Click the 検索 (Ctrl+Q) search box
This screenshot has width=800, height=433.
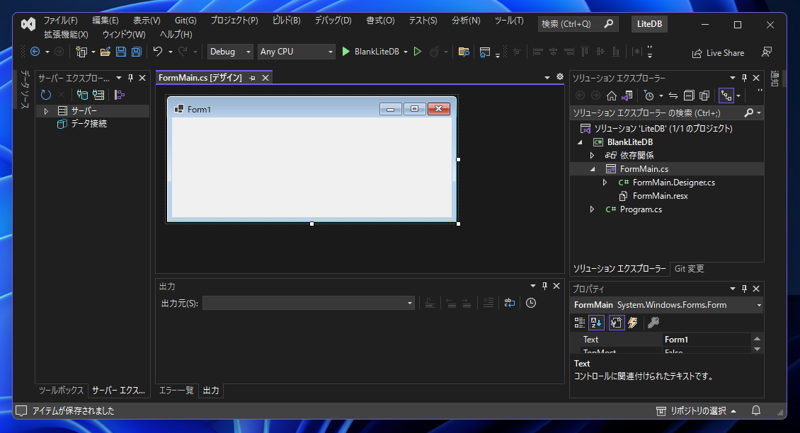(x=578, y=24)
